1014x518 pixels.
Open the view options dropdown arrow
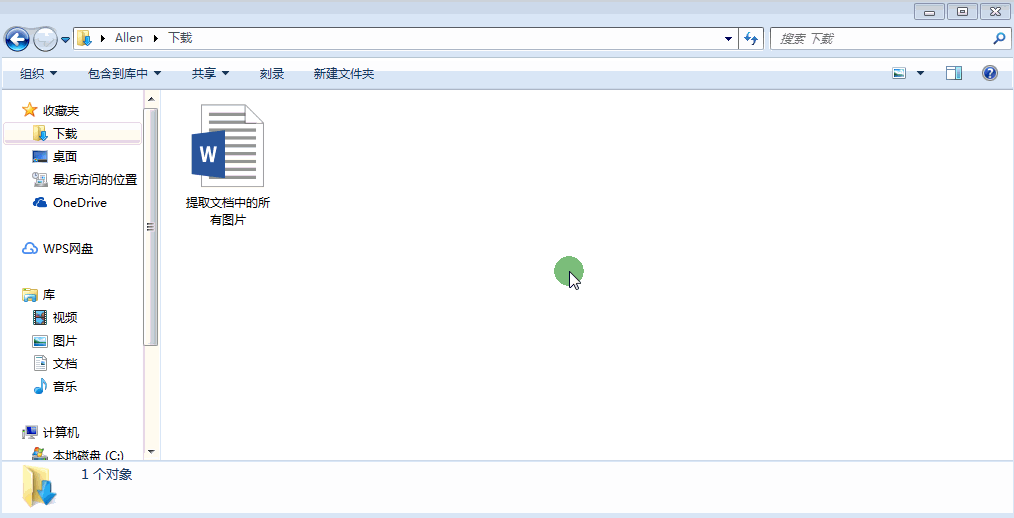click(x=920, y=74)
